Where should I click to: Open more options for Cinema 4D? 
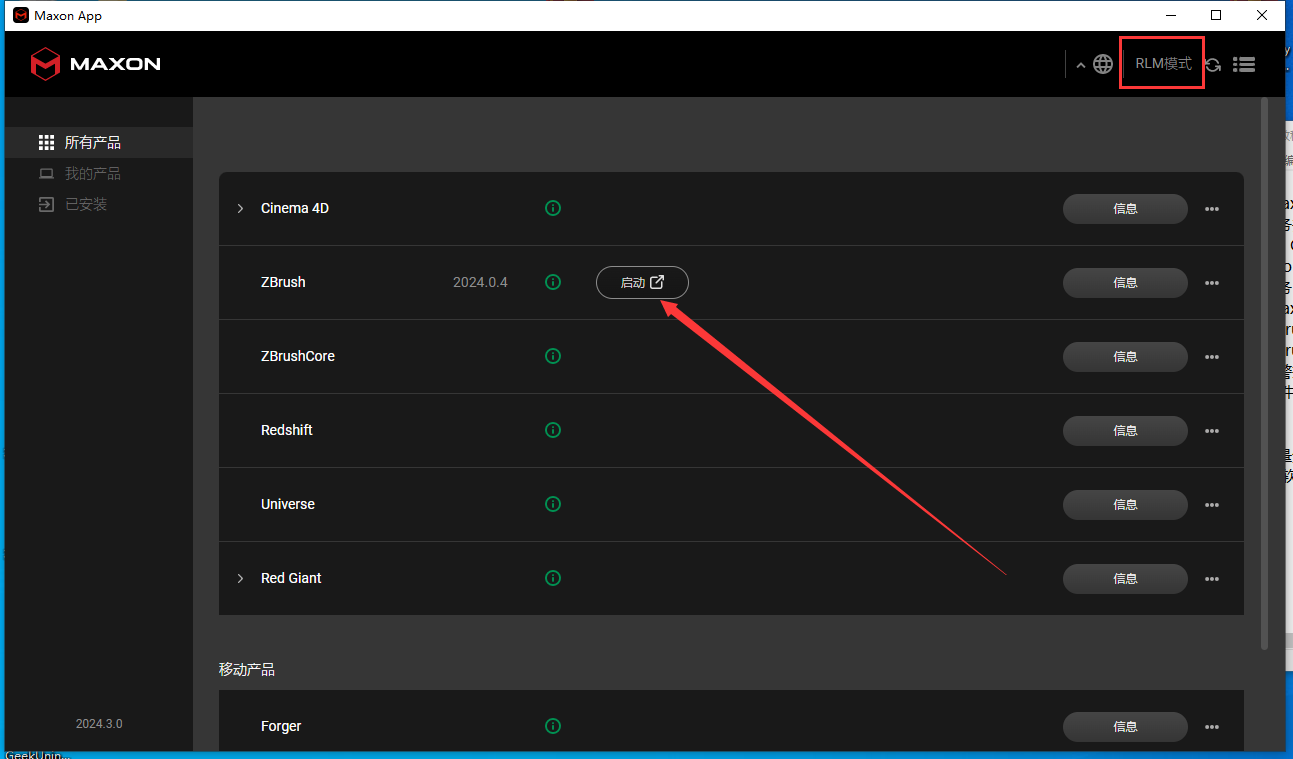1212,209
